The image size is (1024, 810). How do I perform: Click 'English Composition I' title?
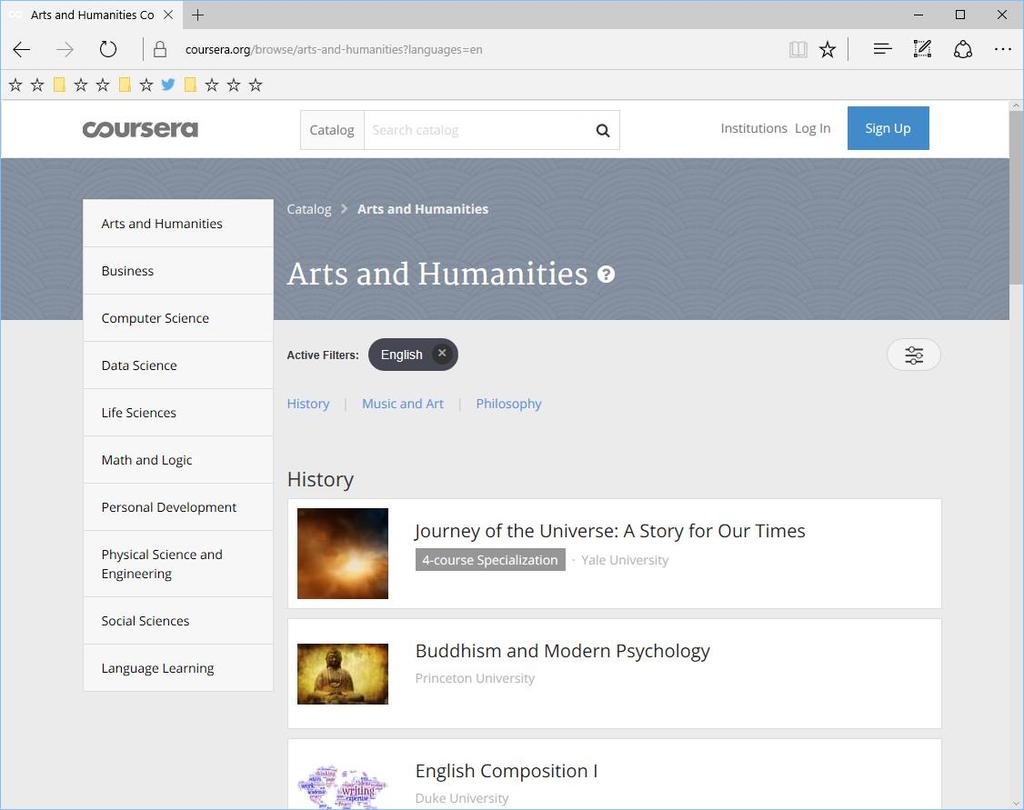pos(507,771)
